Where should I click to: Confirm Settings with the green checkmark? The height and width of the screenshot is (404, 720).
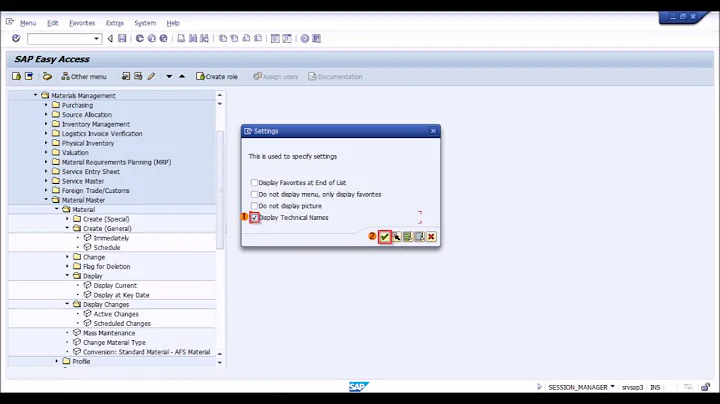pos(384,236)
